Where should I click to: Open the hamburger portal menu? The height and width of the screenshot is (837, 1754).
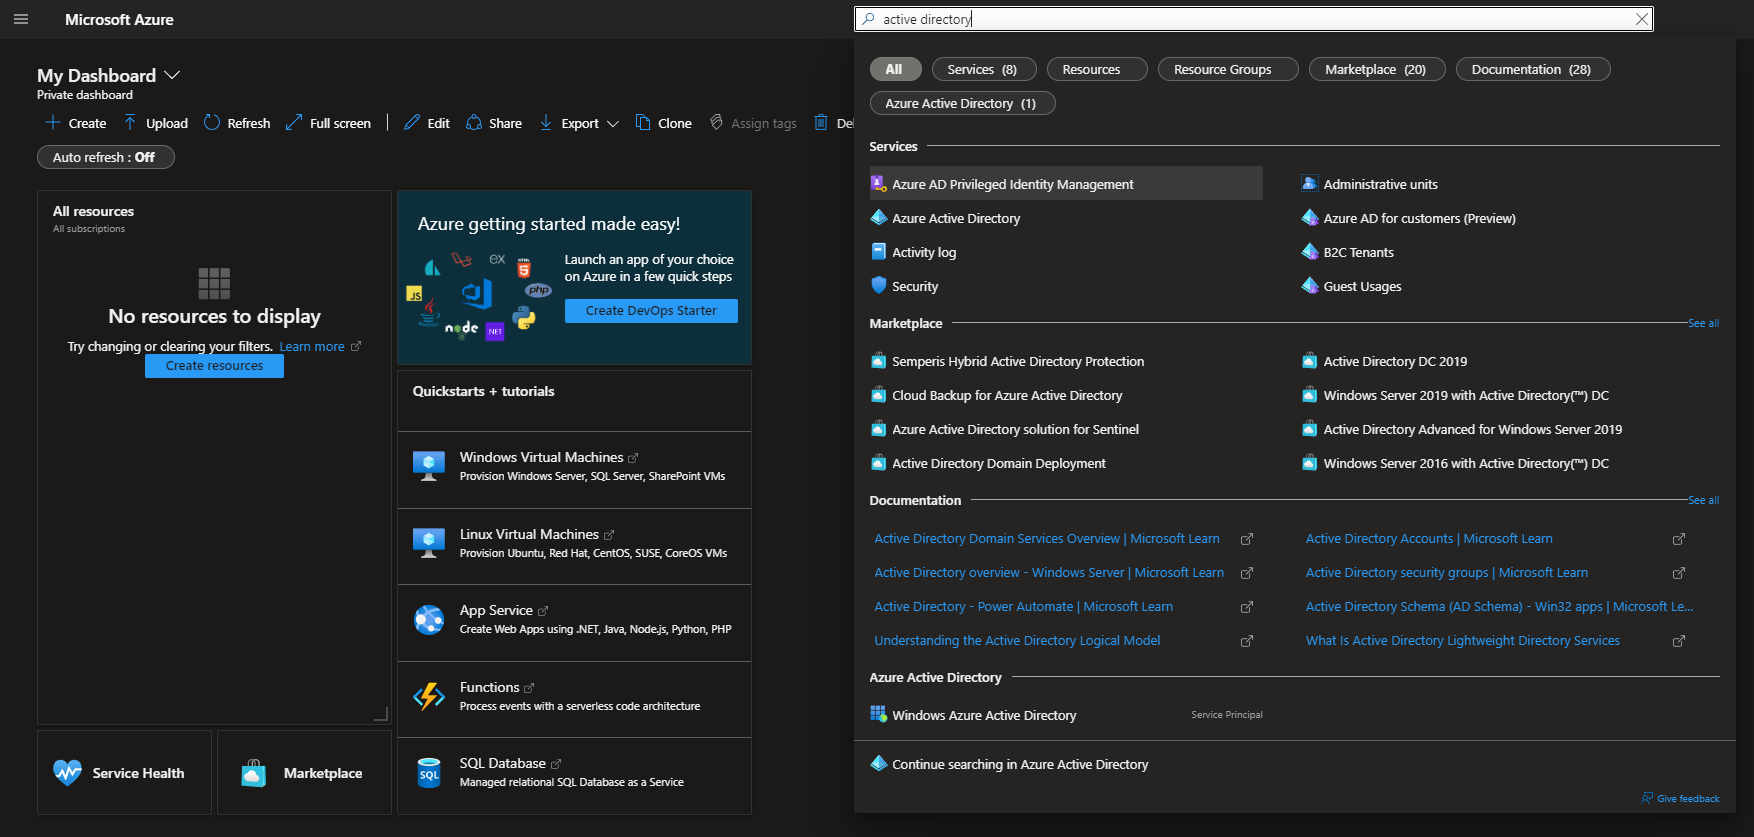pos(20,19)
